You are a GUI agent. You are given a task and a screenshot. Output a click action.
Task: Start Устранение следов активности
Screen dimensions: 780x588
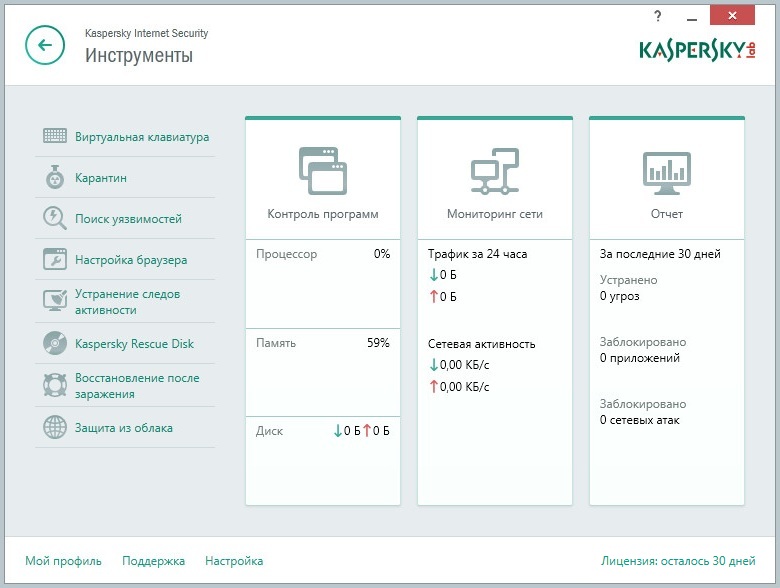pyautogui.click(x=127, y=301)
